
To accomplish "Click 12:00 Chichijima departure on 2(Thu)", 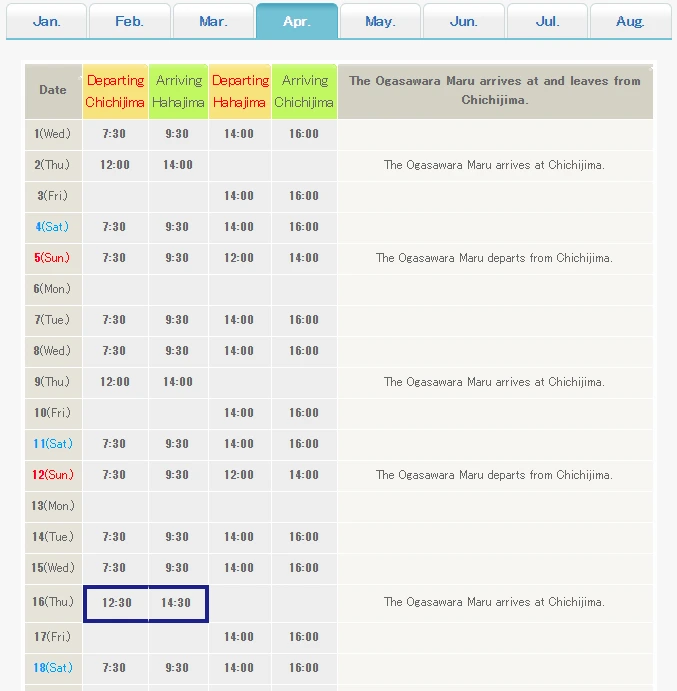I will [x=115, y=165].
